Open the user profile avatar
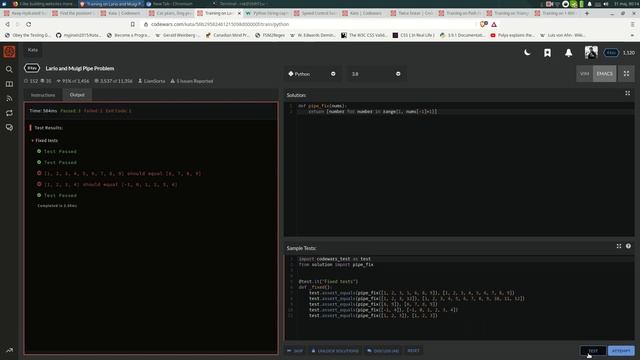The image size is (640, 360). click(x=591, y=52)
